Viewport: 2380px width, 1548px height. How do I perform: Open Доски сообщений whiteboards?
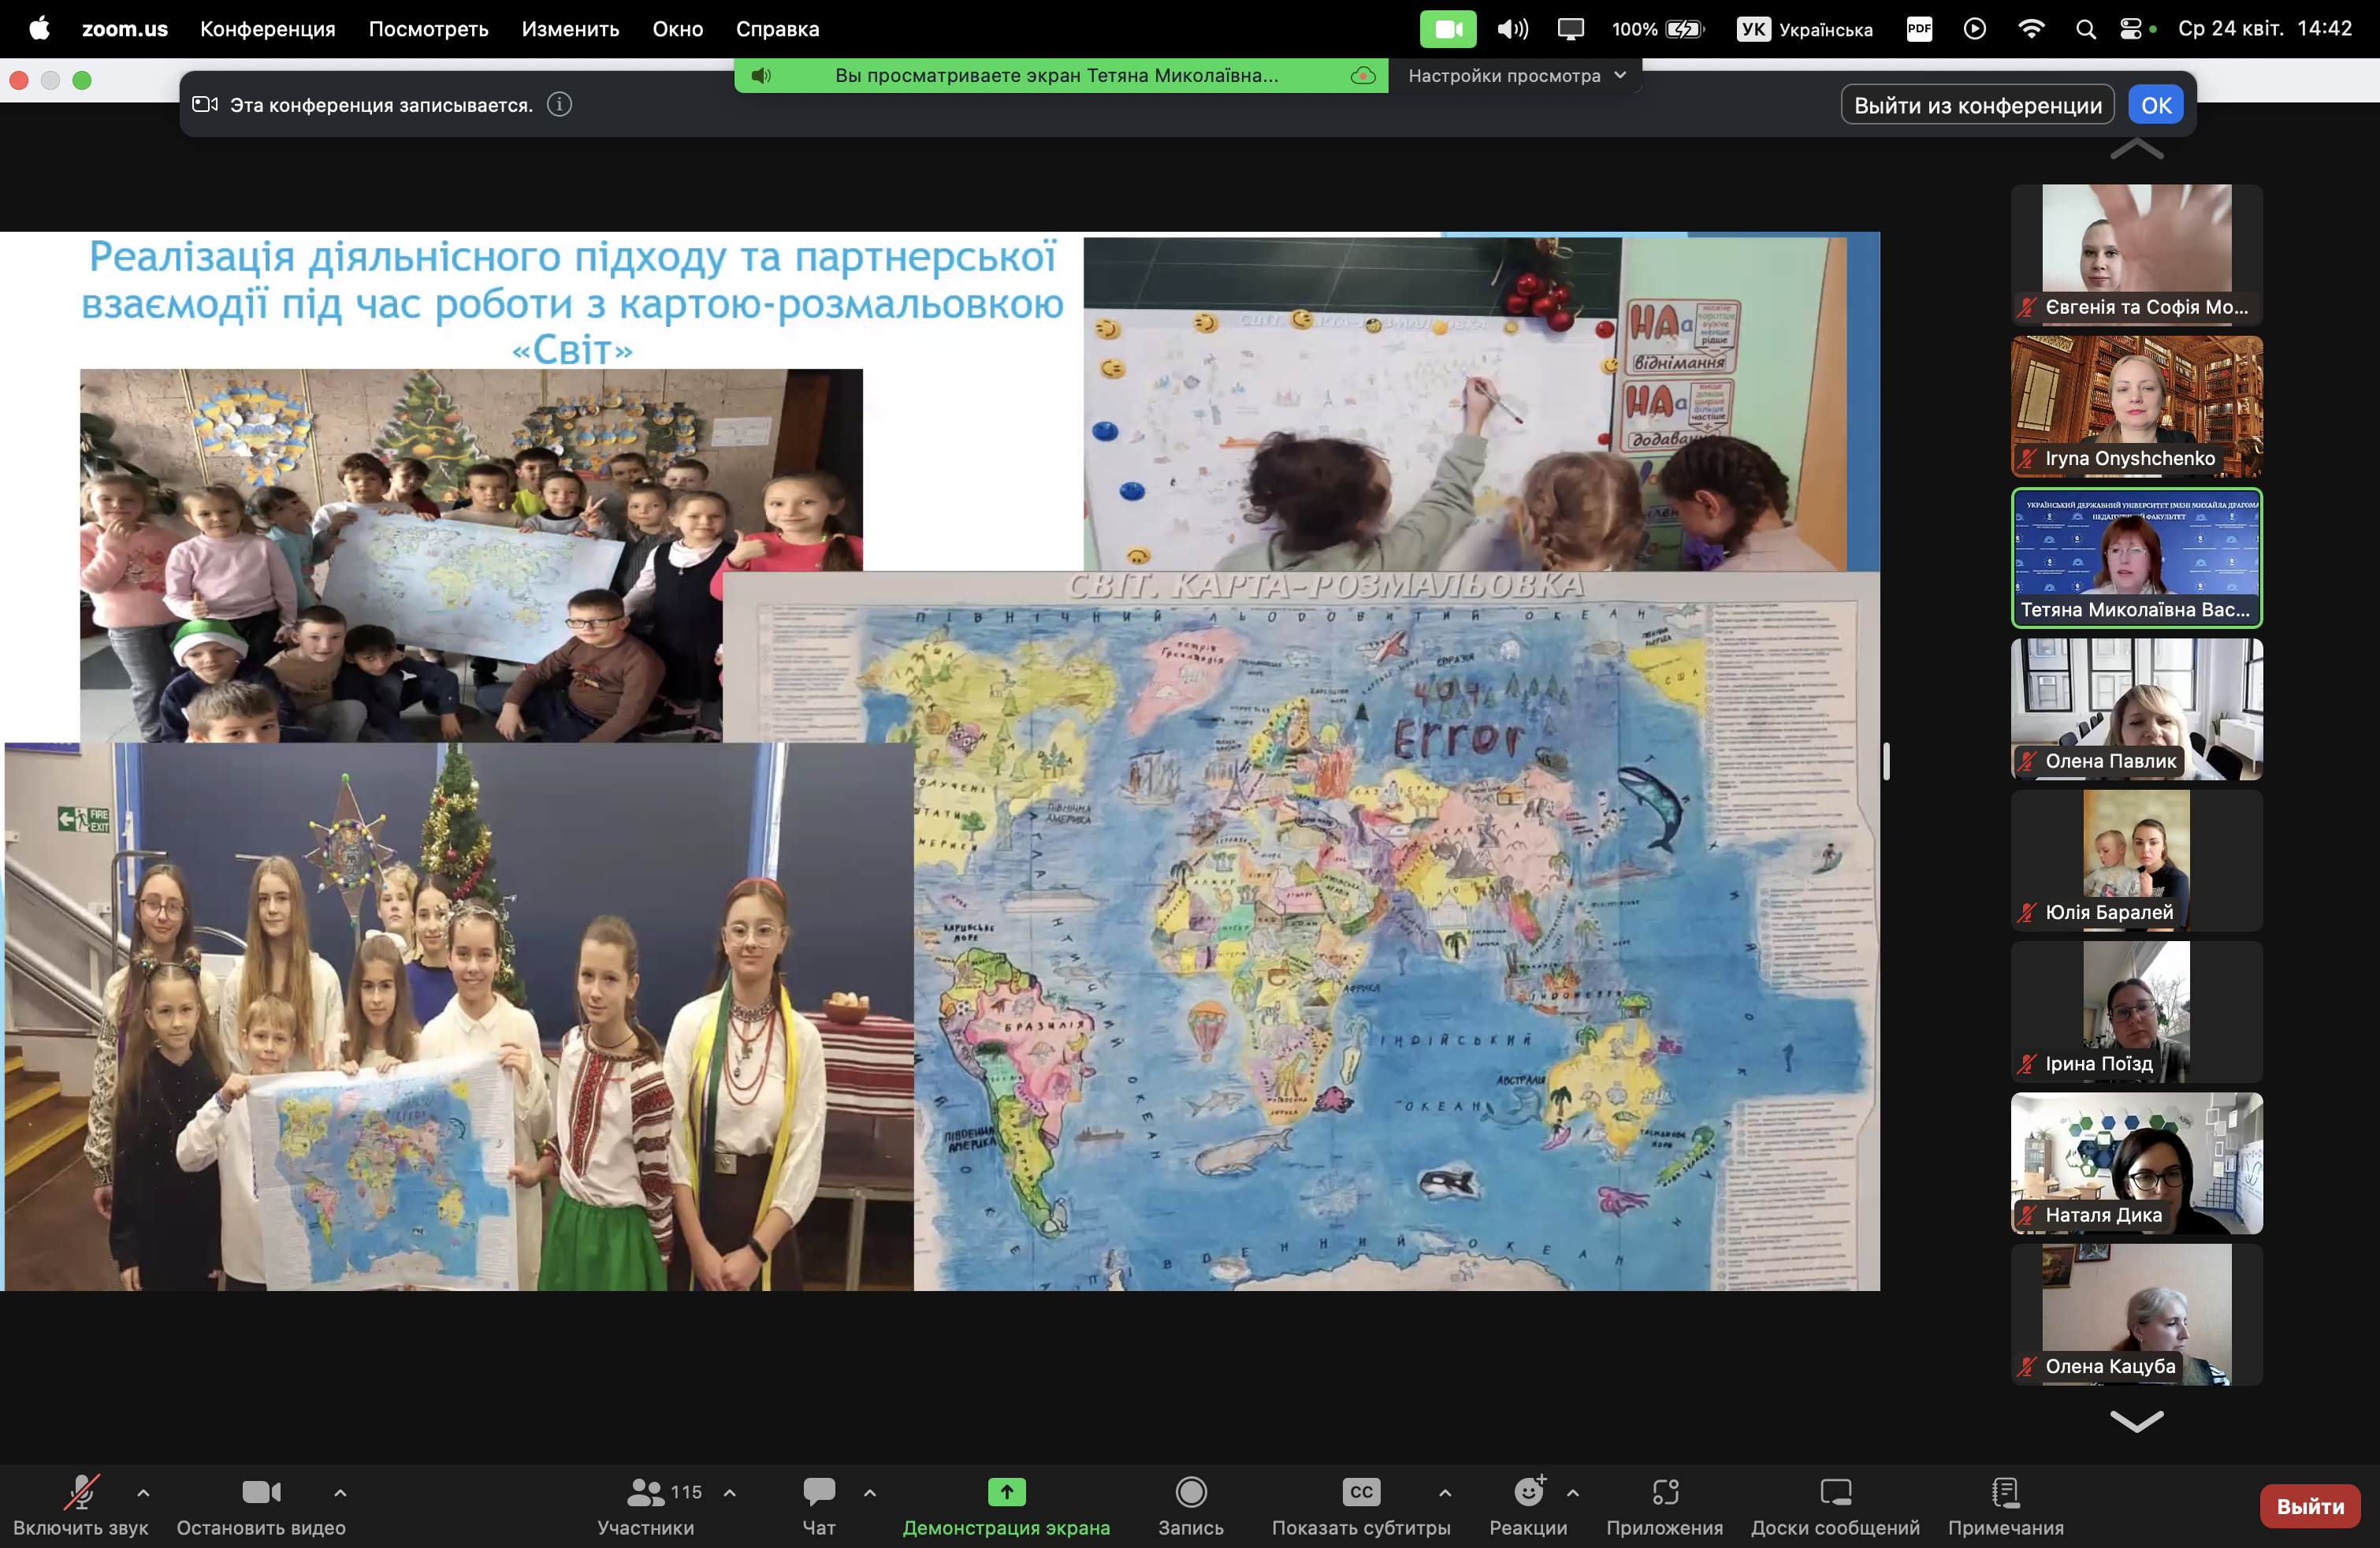tap(1835, 1506)
